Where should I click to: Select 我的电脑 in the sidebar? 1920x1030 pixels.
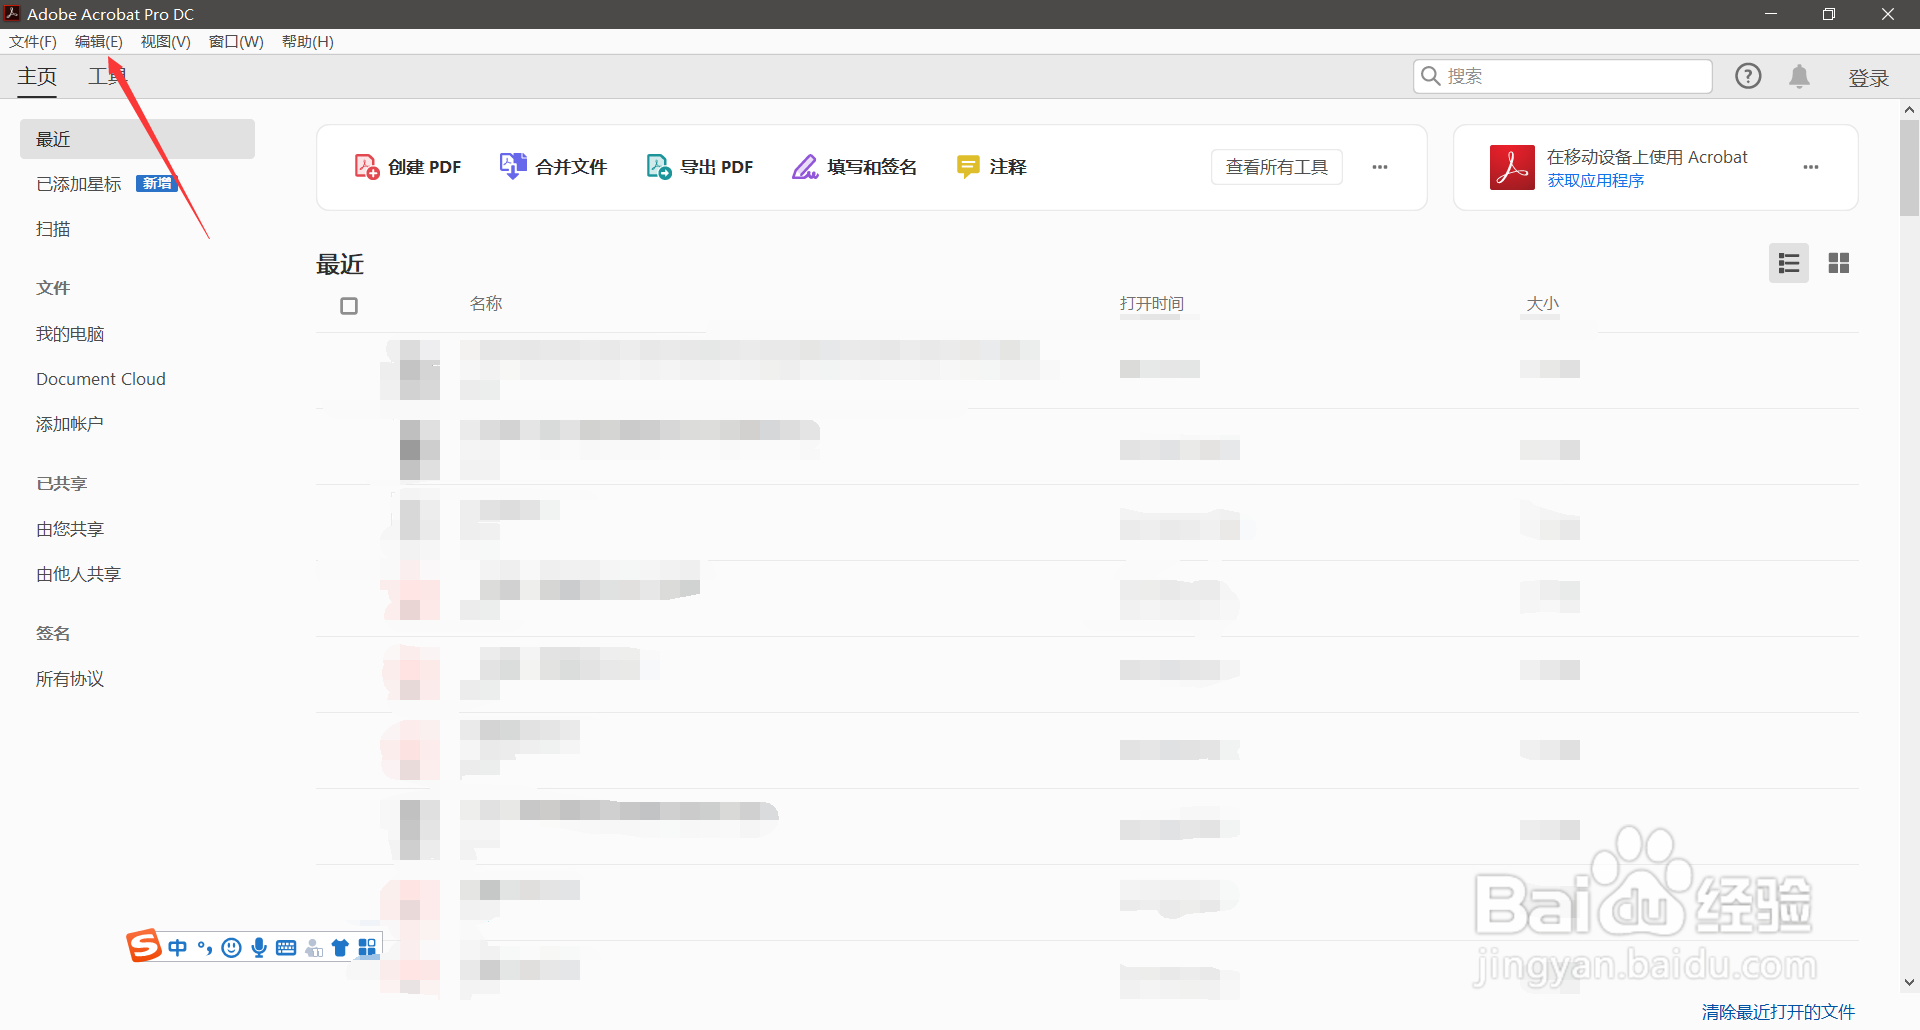click(70, 334)
